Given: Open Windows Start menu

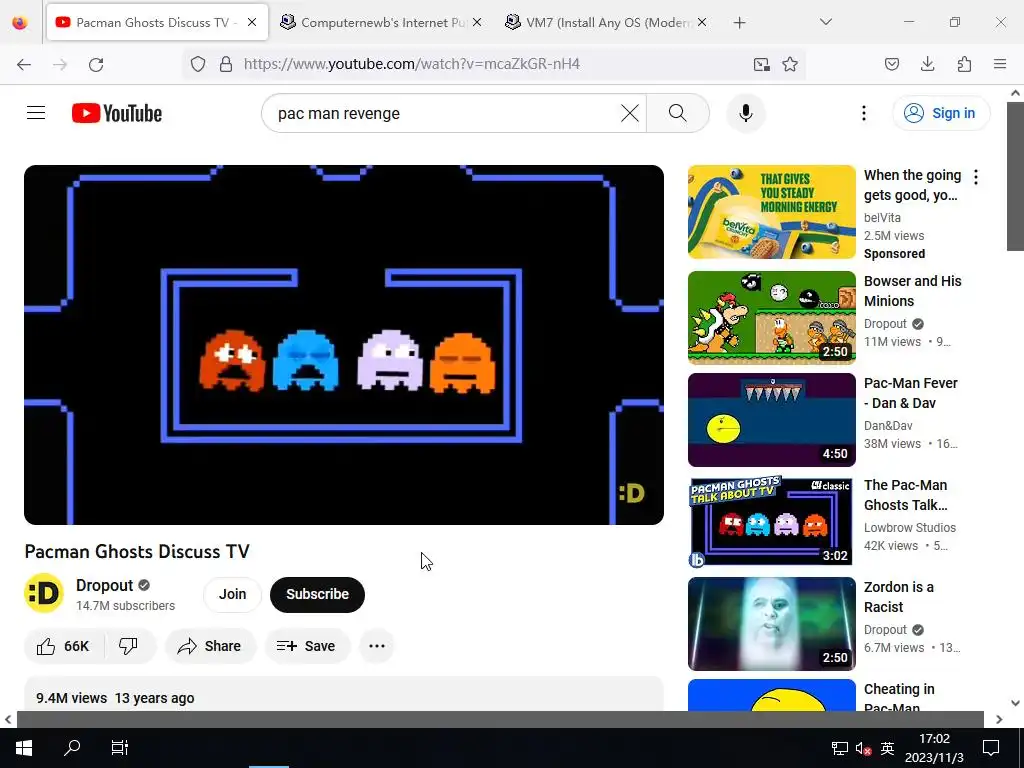Looking at the screenshot, I should pyautogui.click(x=24, y=748).
